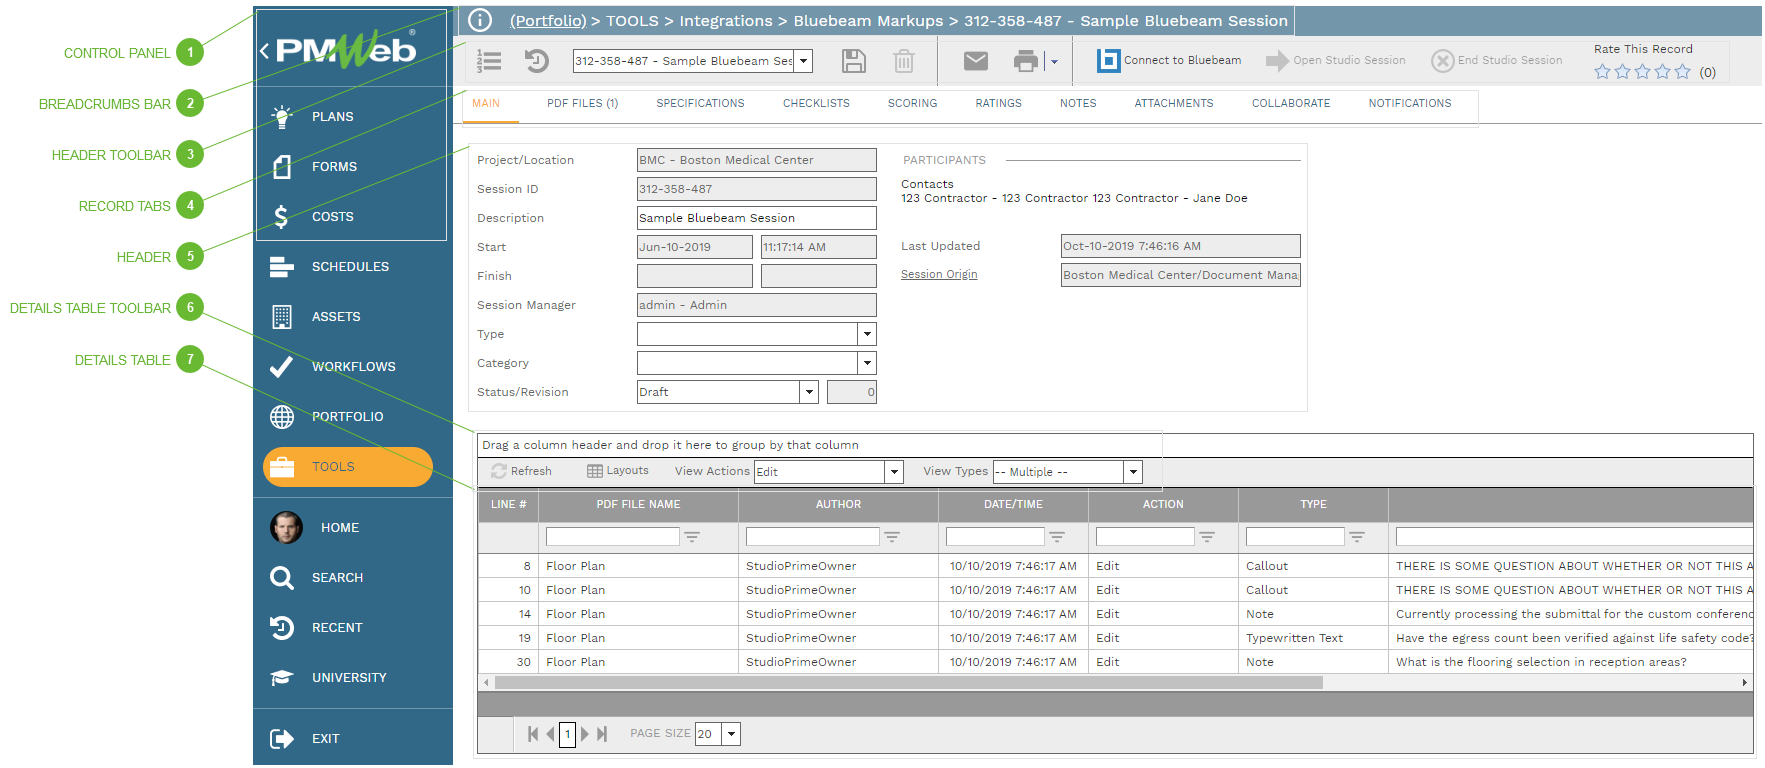
Task: Click Connect to Bluebeam button
Action: [x=1169, y=60]
